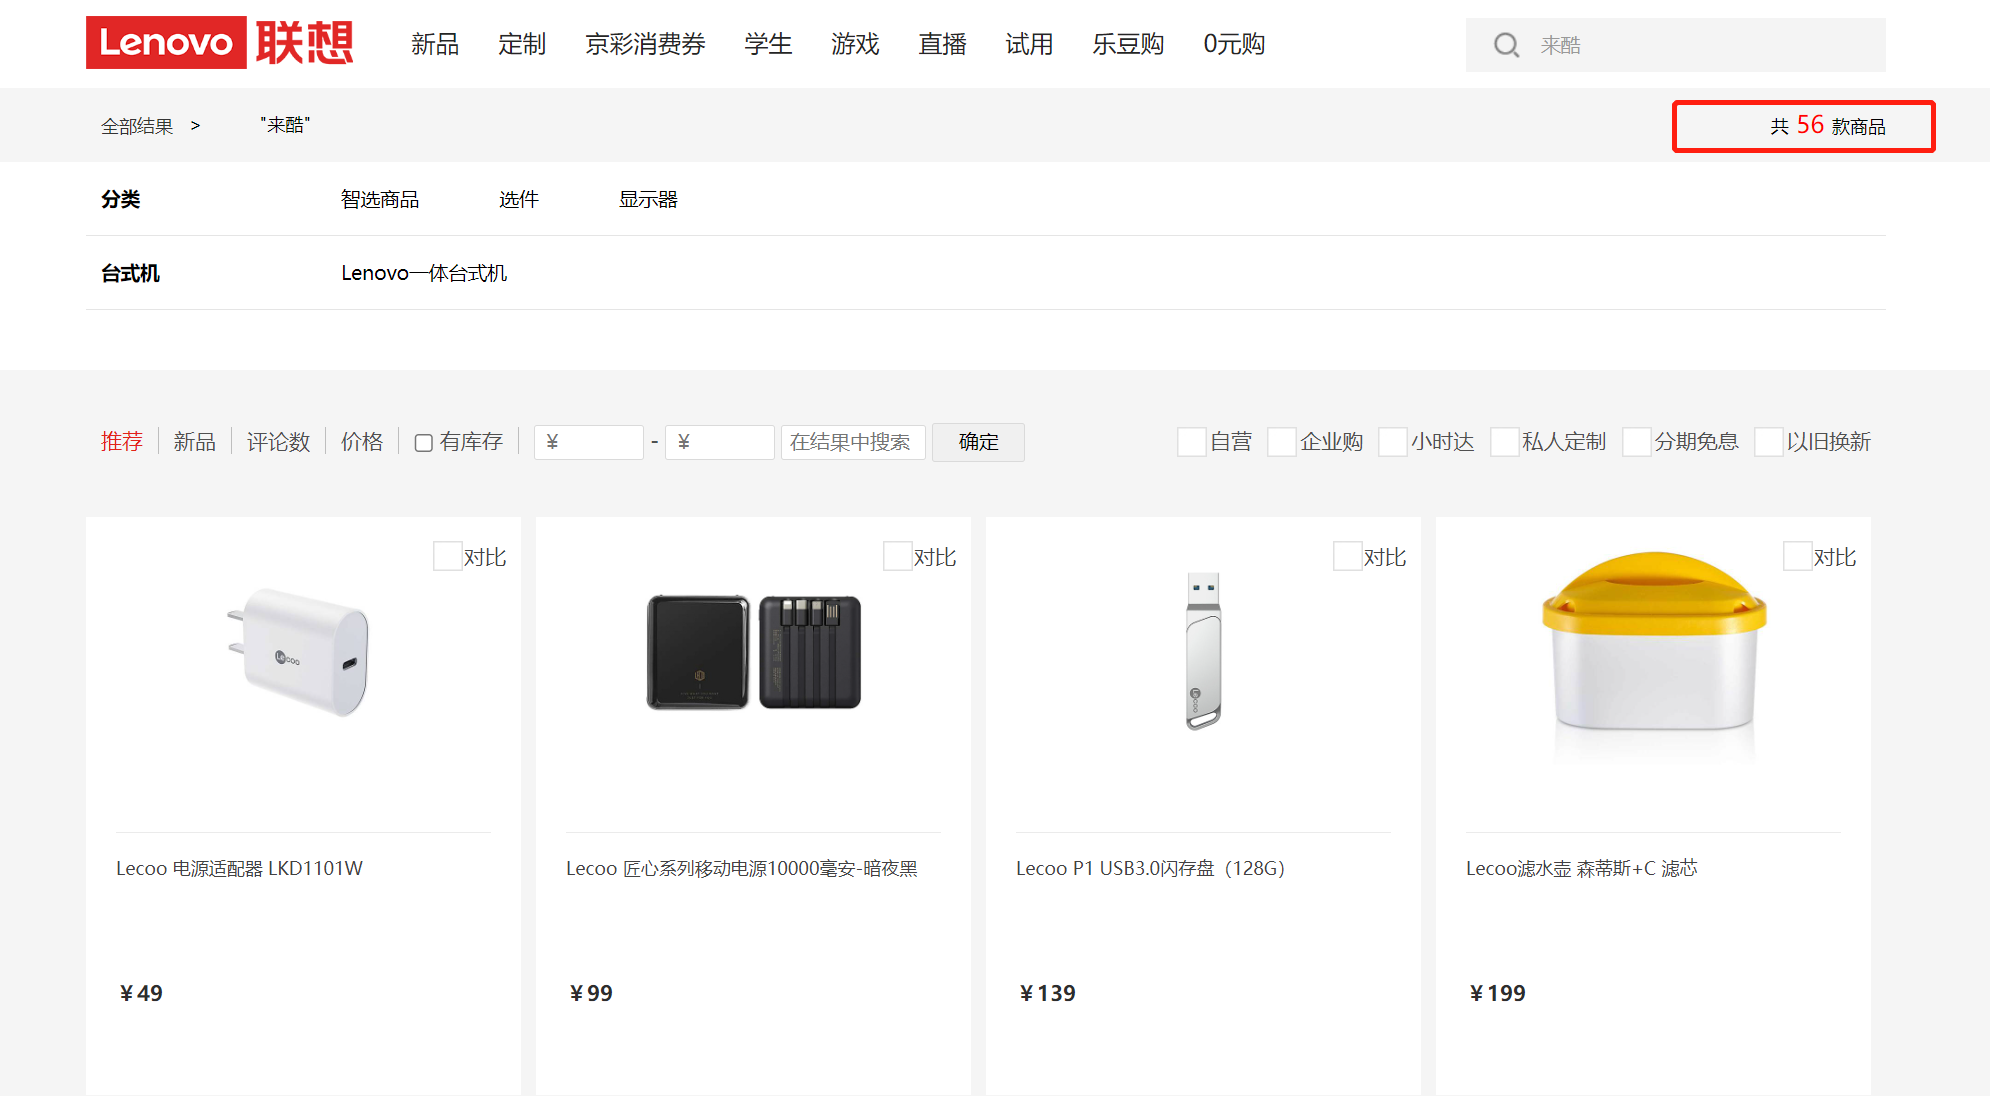Filter by 显示器 category

tap(648, 199)
